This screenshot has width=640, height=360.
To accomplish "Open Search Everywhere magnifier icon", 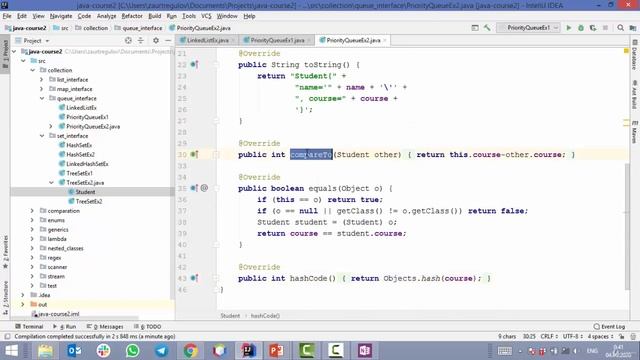I will (620, 28).
